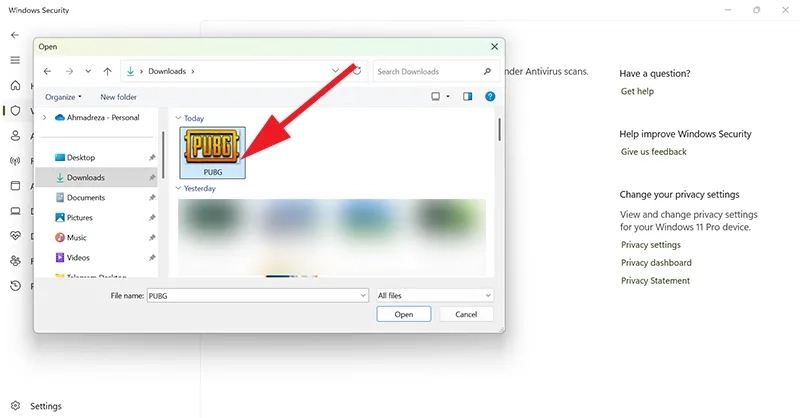
Task: Open Windows Security Settings gear
Action: pyautogui.click(x=15, y=406)
